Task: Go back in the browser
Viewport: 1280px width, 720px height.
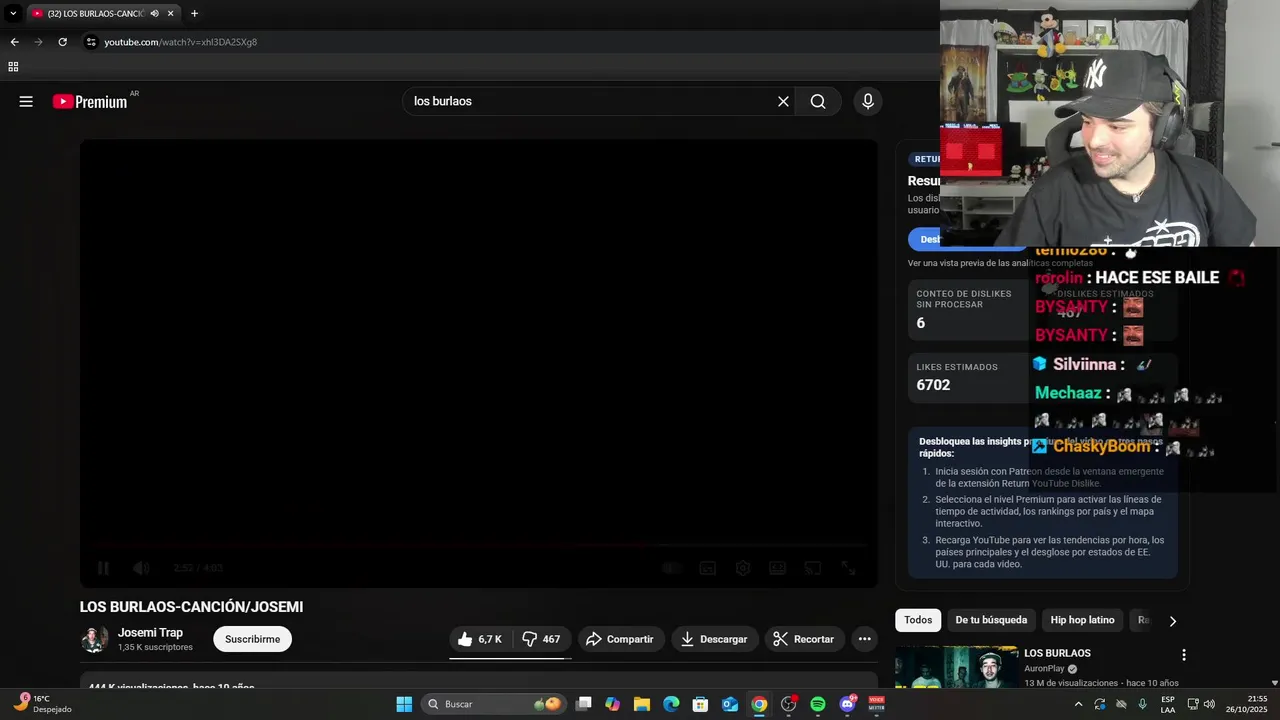Action: 14,42
